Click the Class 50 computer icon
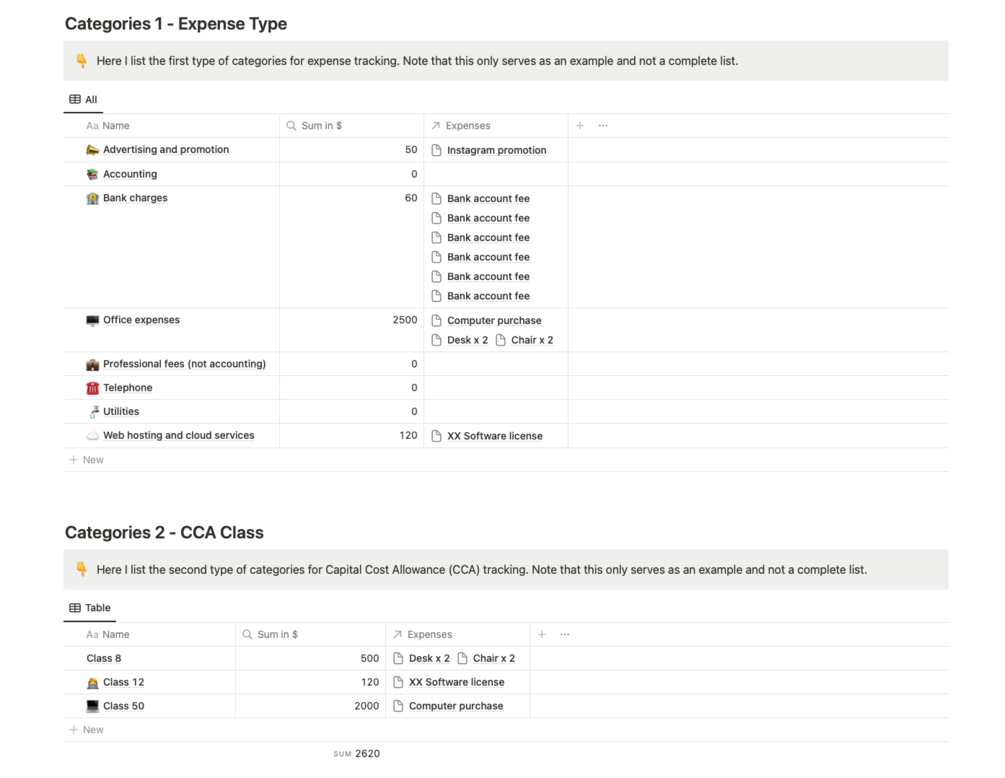 click(x=93, y=706)
